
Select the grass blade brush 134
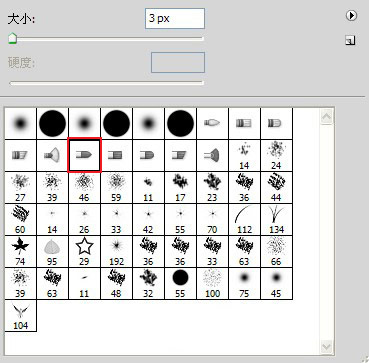click(x=276, y=220)
